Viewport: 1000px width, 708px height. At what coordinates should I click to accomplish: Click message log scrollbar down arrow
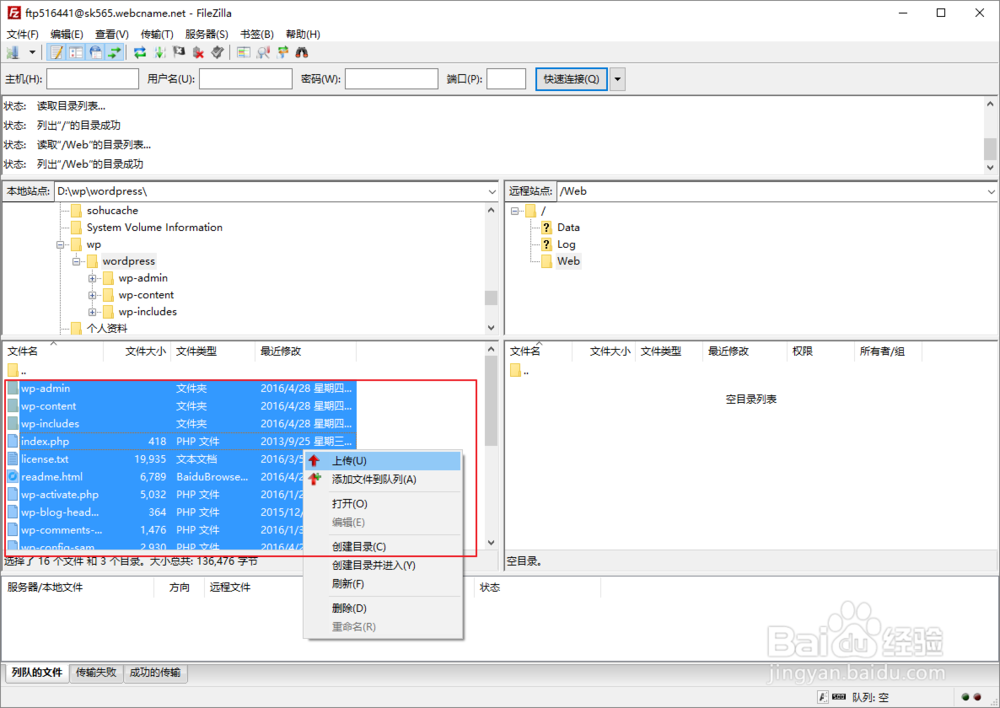pyautogui.click(x=990, y=168)
